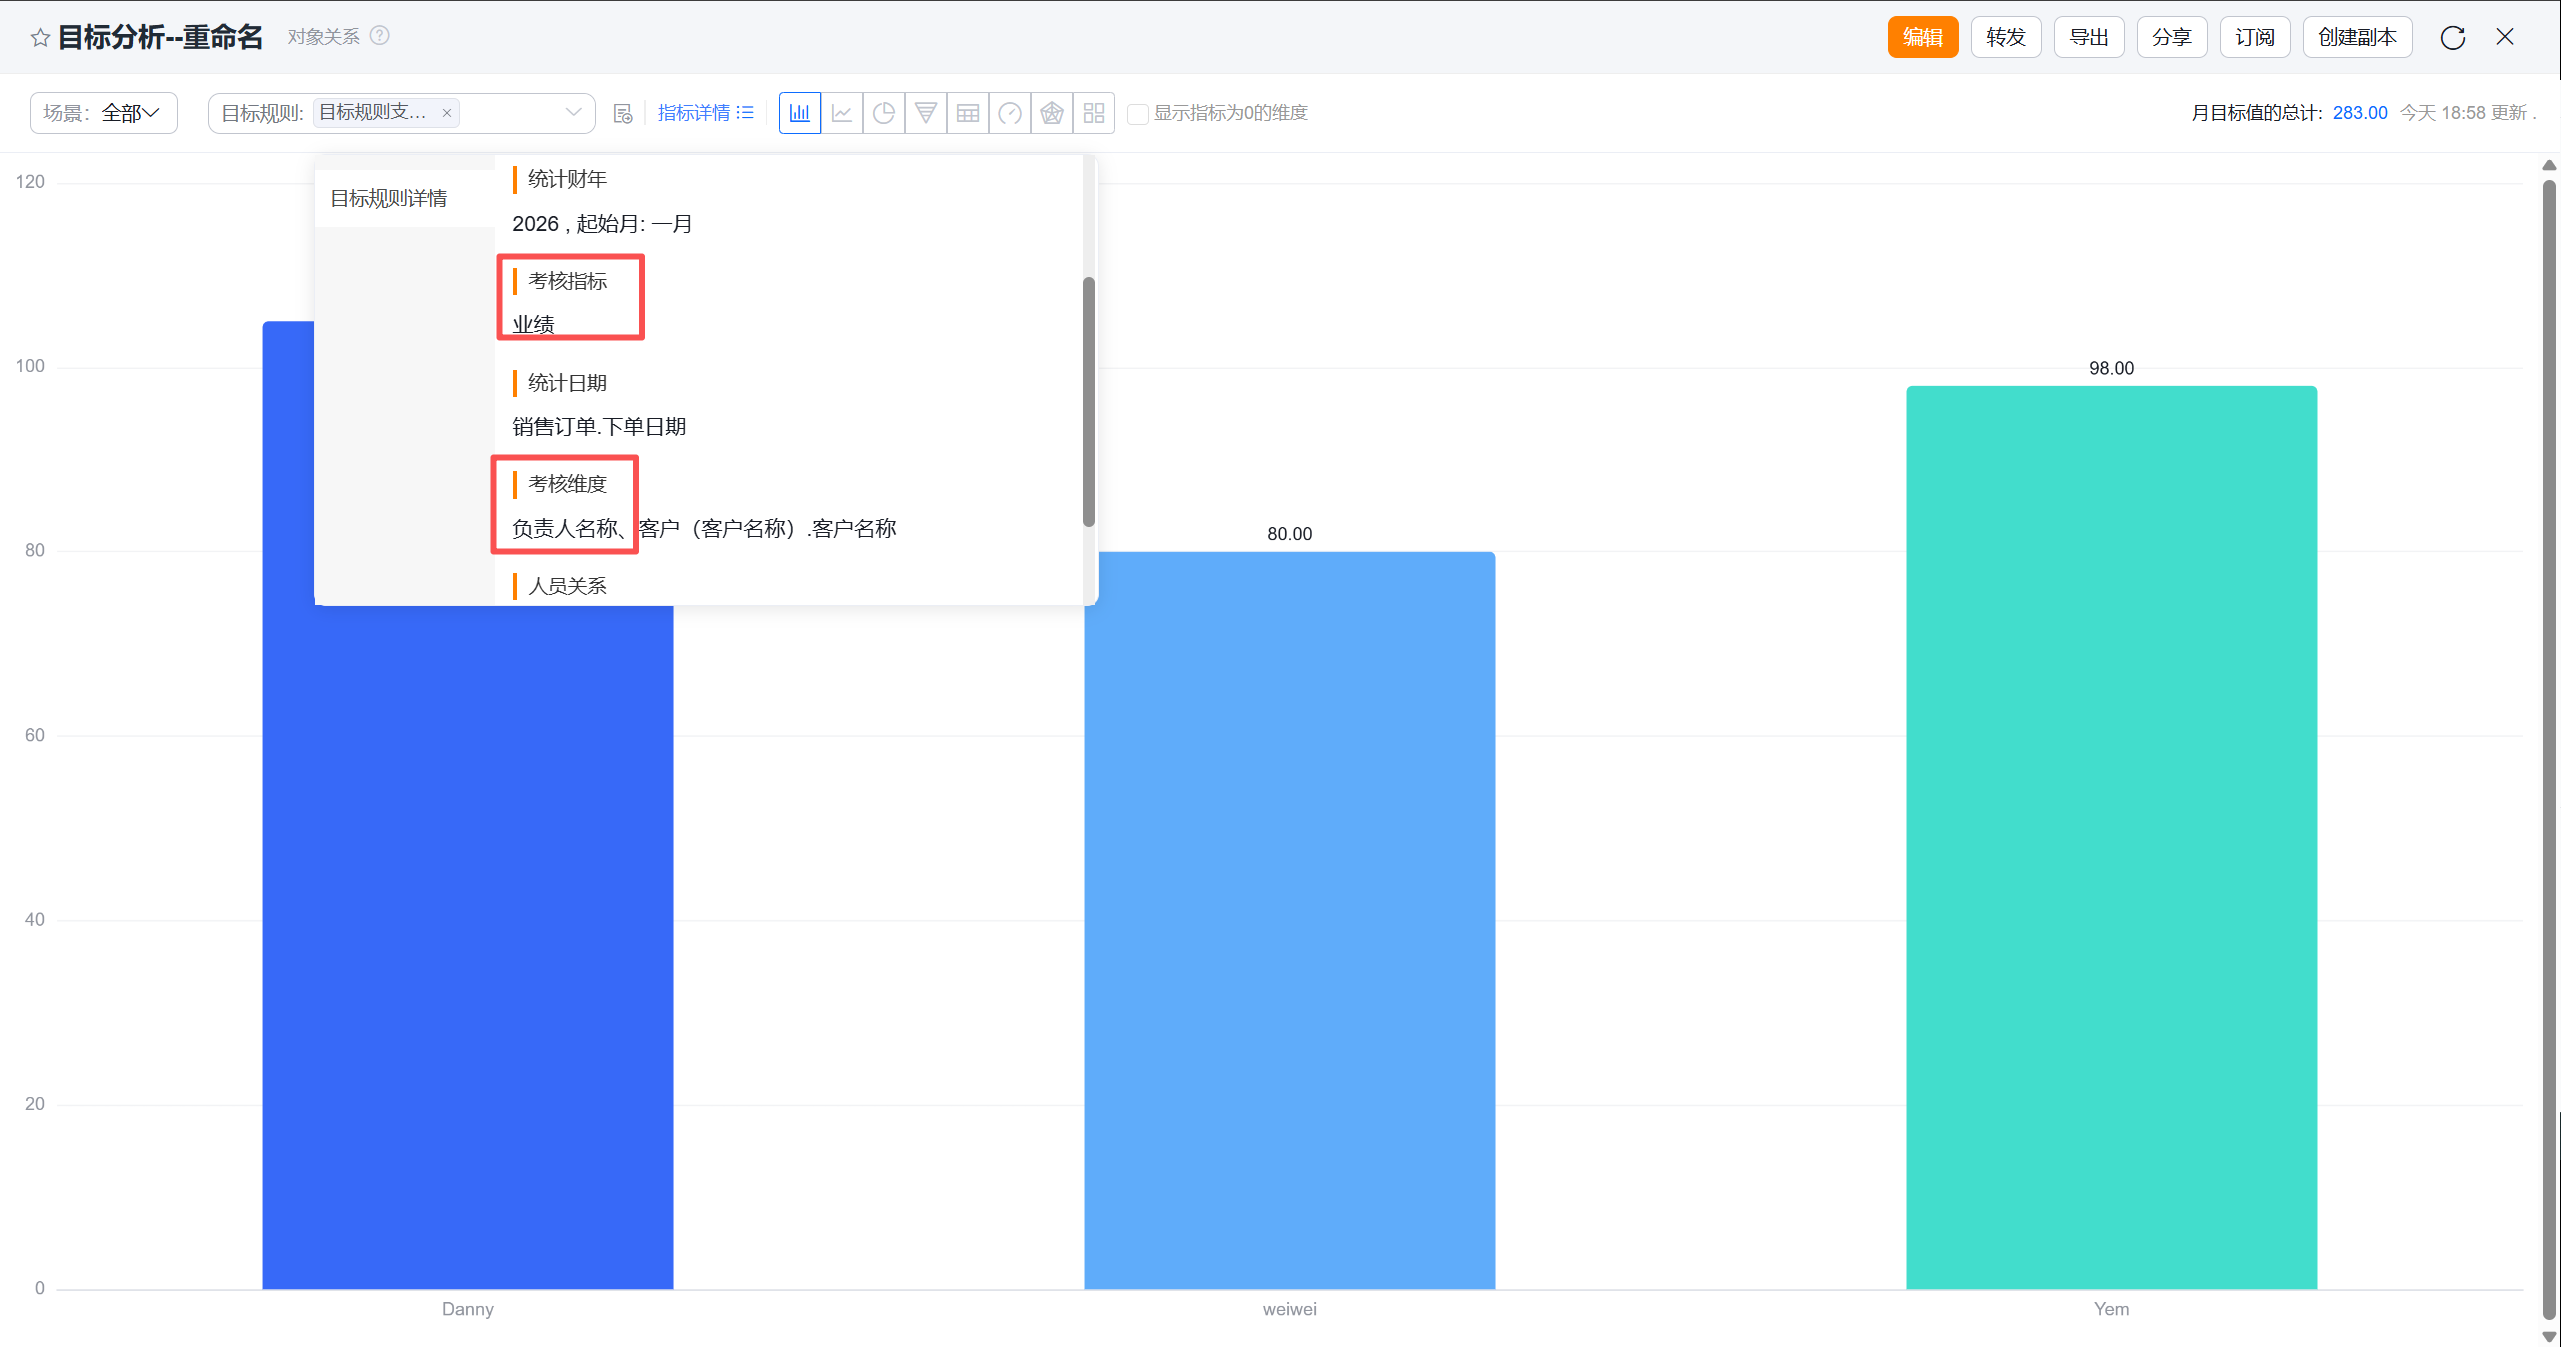Click the 98.00 data label
2561x1347 pixels.
(2112, 369)
